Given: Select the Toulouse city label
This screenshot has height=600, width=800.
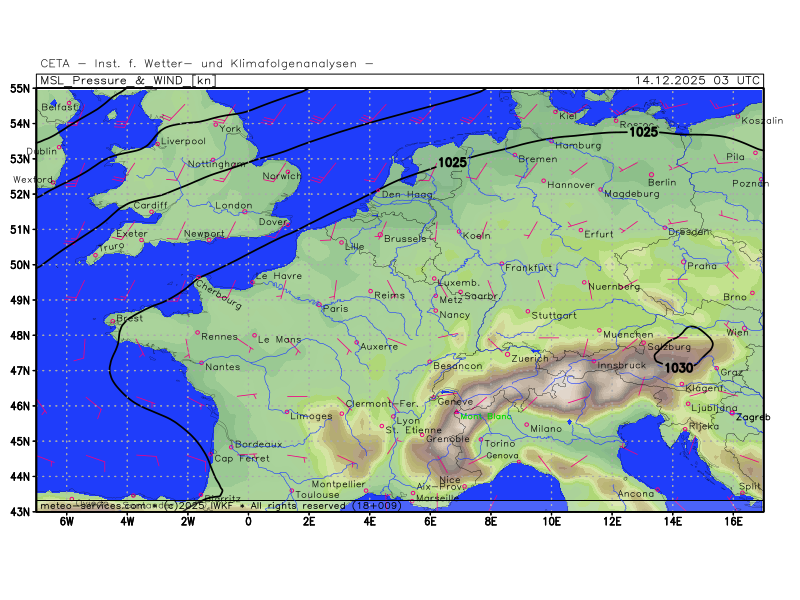Looking at the screenshot, I should (317, 494).
